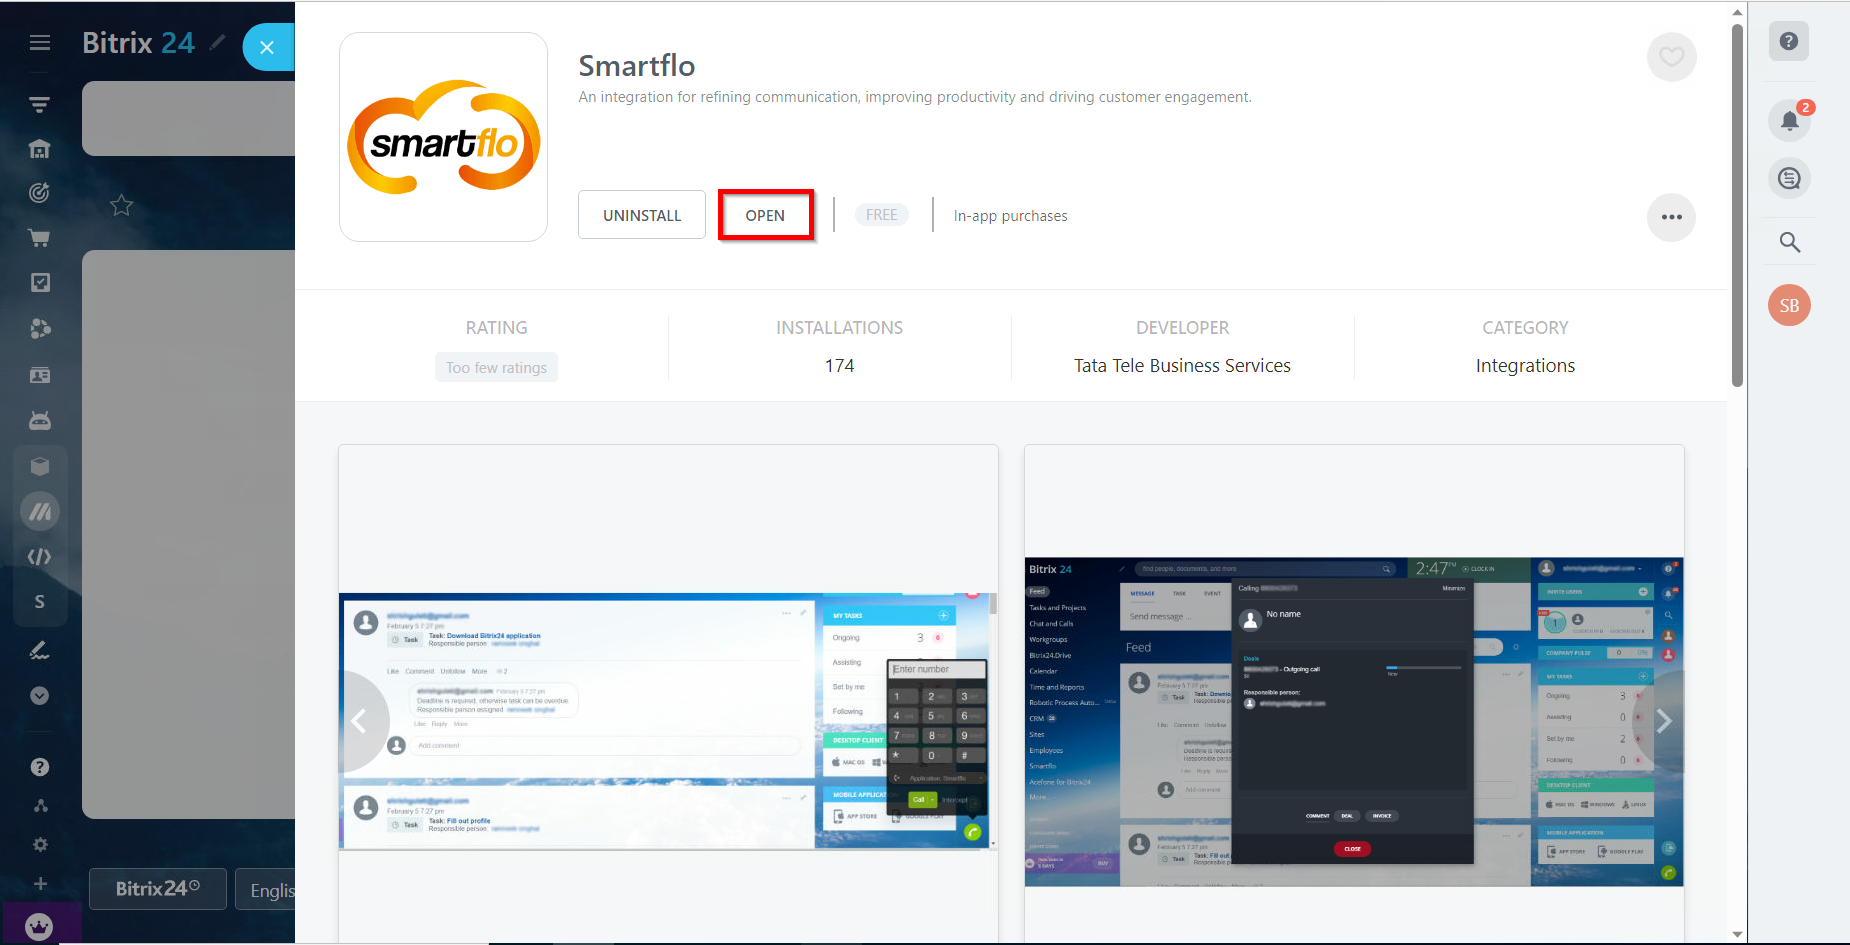Open the settings gear in sidebar
This screenshot has height=945, width=1850.
[40, 844]
